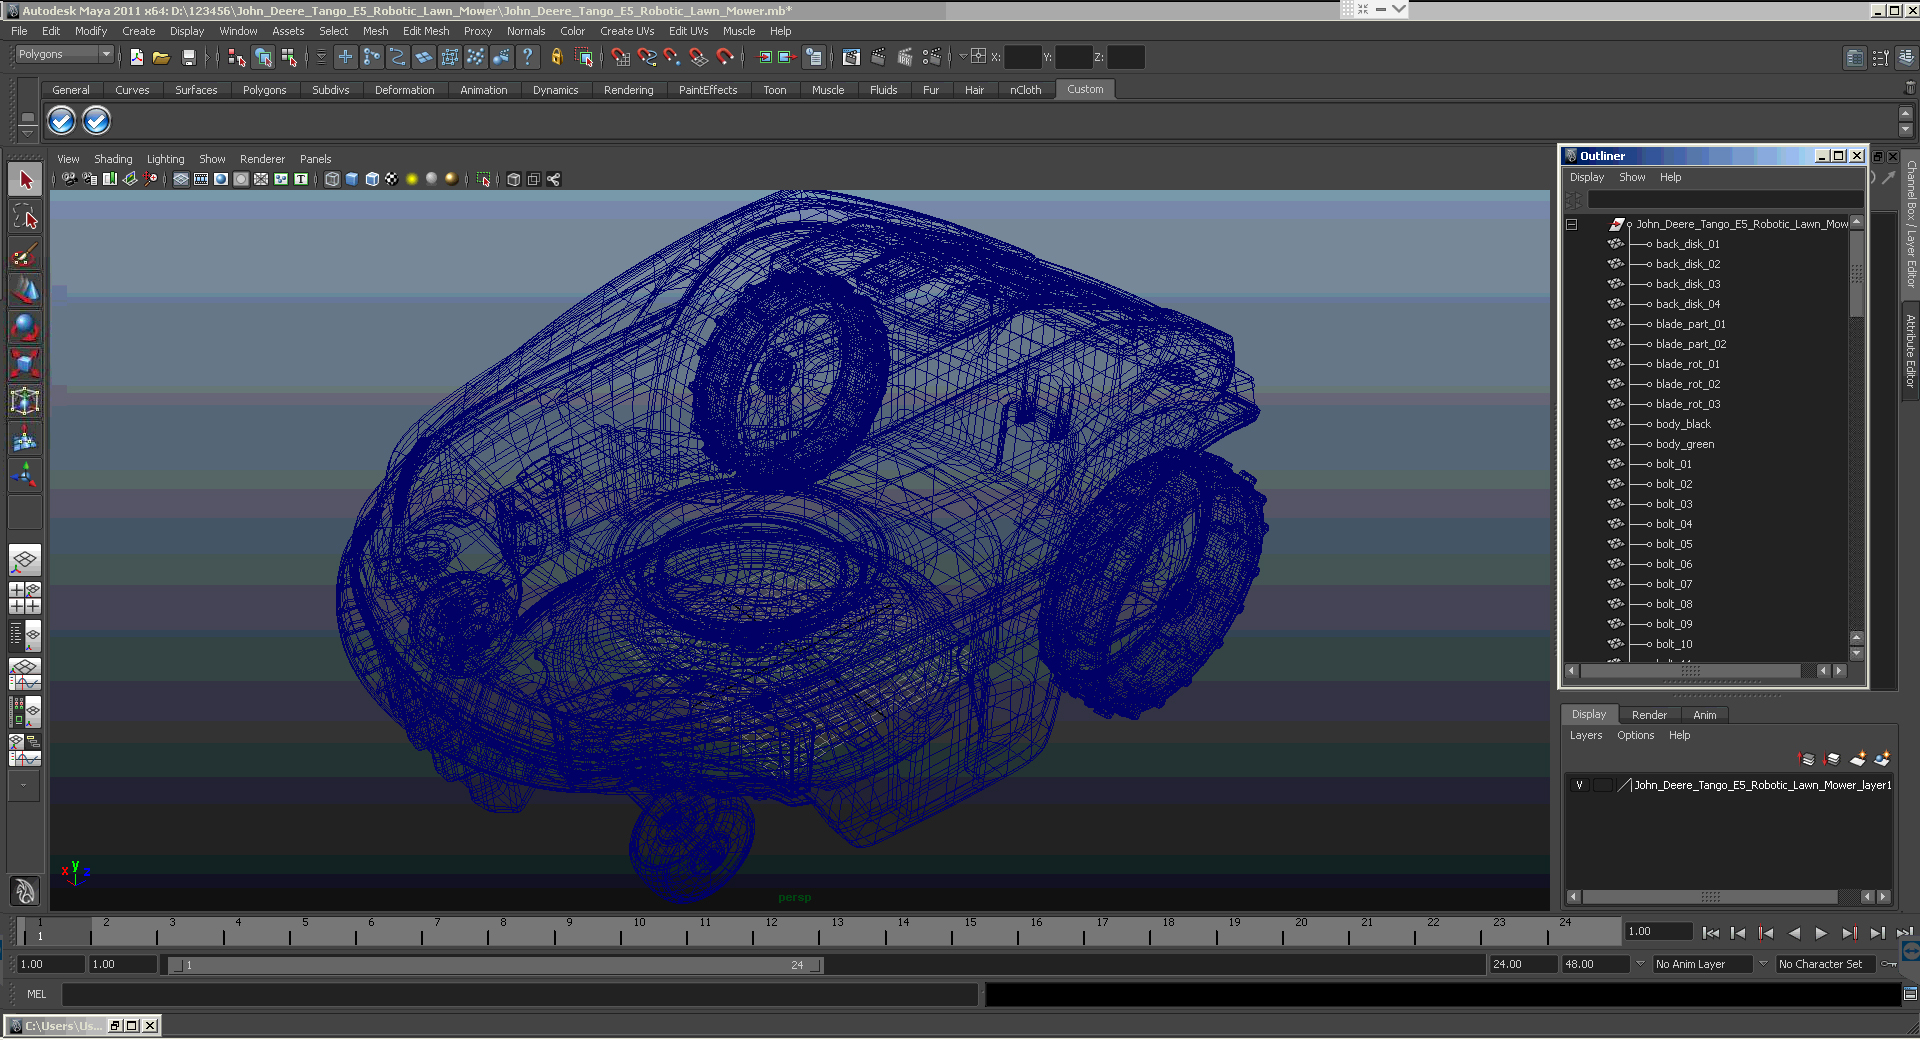Select body_green in the Outliner
Viewport: 1920px width, 1040px height.
(x=1685, y=445)
